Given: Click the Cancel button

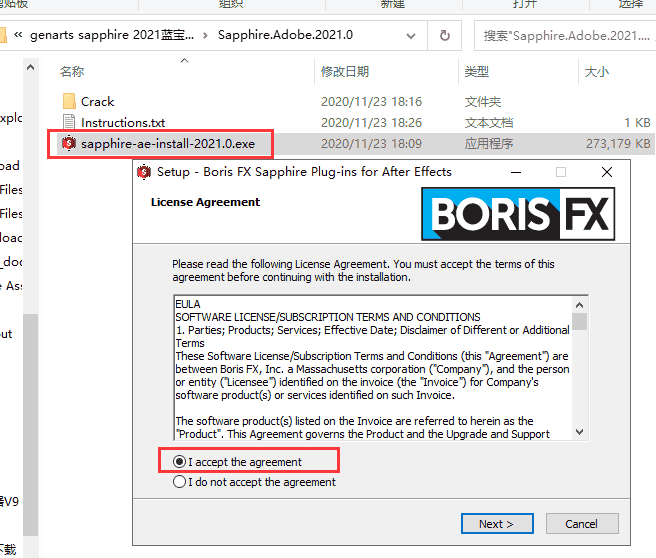Looking at the screenshot, I should [x=582, y=524].
